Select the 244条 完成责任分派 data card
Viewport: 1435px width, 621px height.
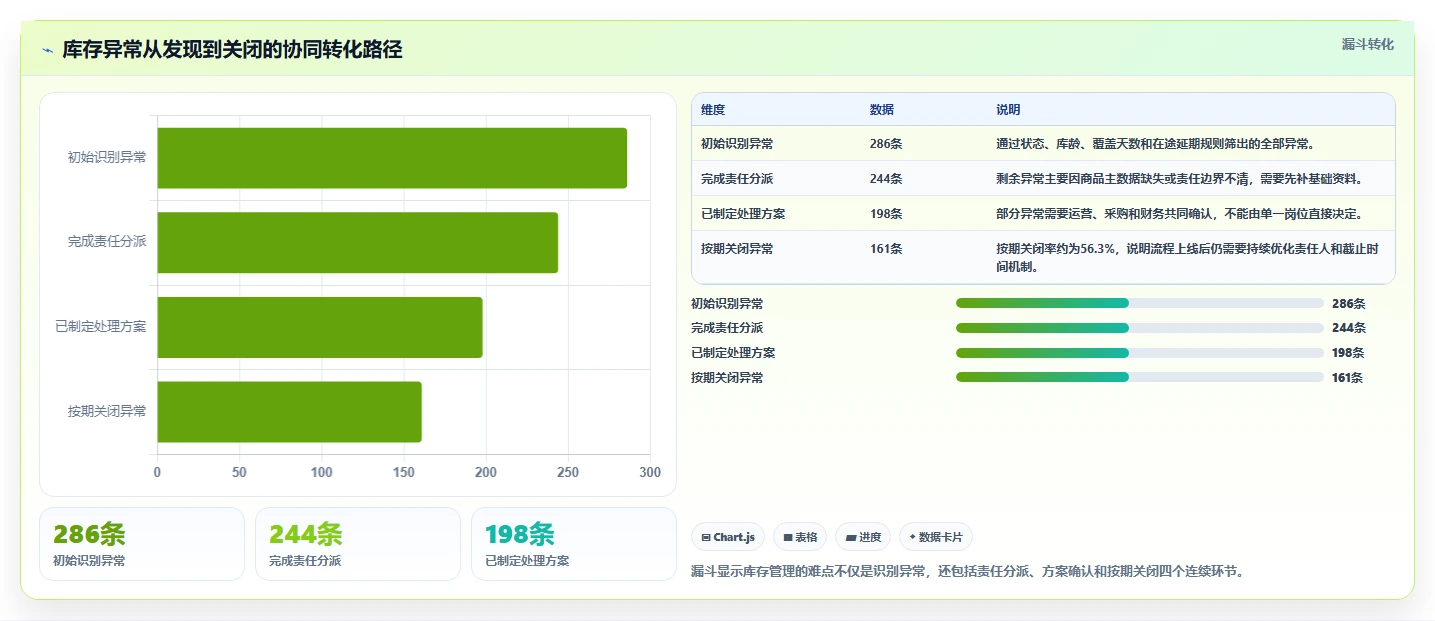click(358, 544)
